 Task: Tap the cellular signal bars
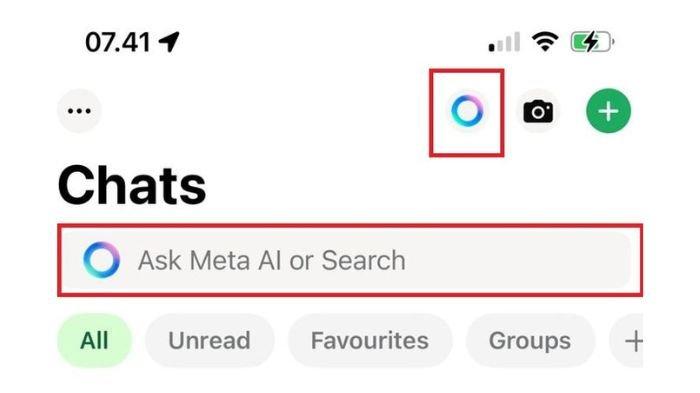coord(504,42)
